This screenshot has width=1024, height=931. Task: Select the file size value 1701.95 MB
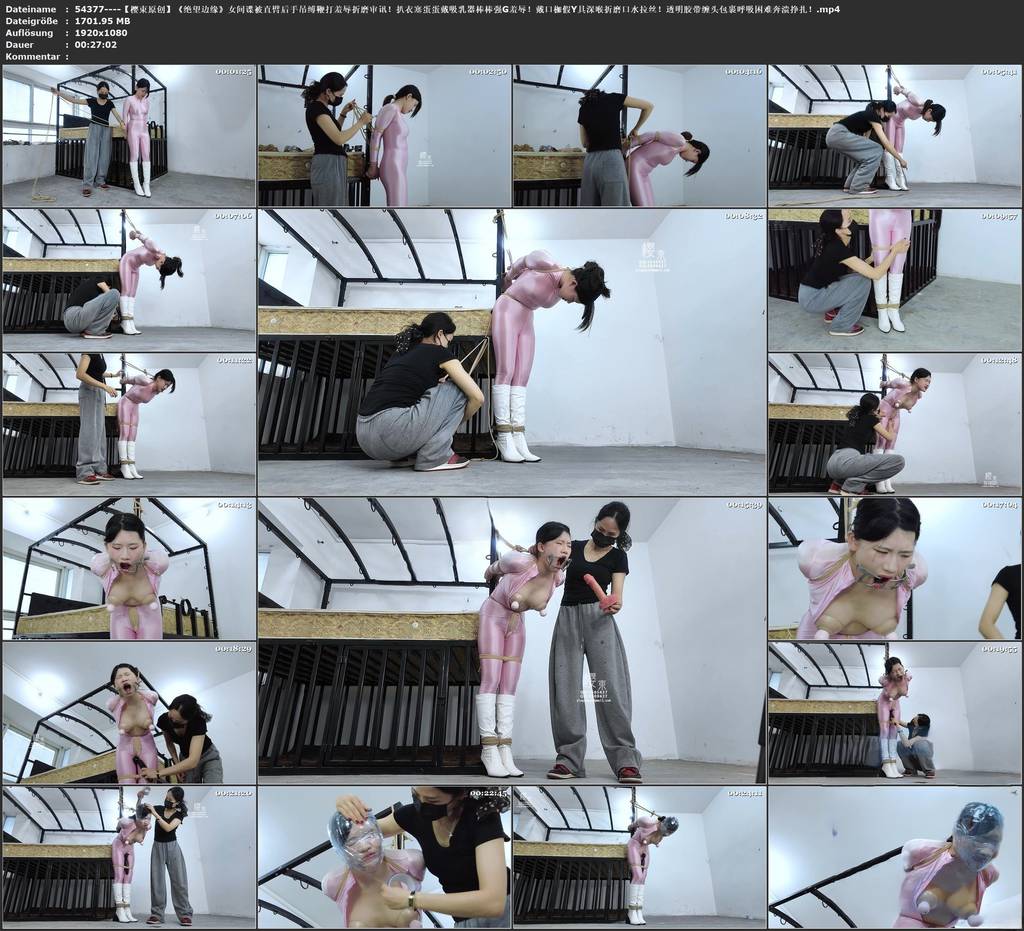coord(102,21)
